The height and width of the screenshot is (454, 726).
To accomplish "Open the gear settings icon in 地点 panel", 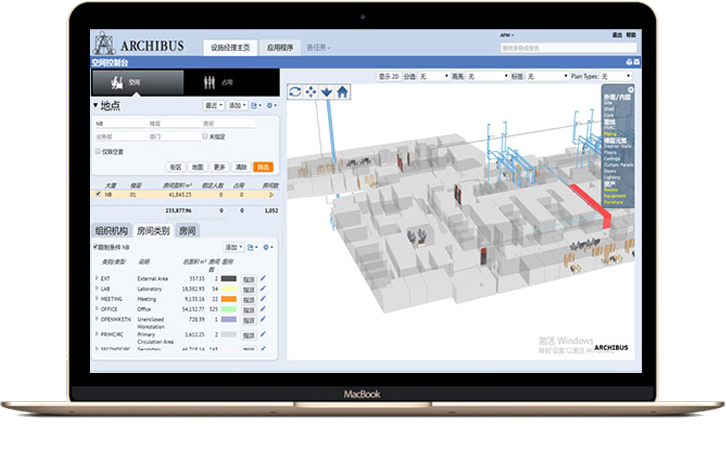I will pyautogui.click(x=269, y=105).
